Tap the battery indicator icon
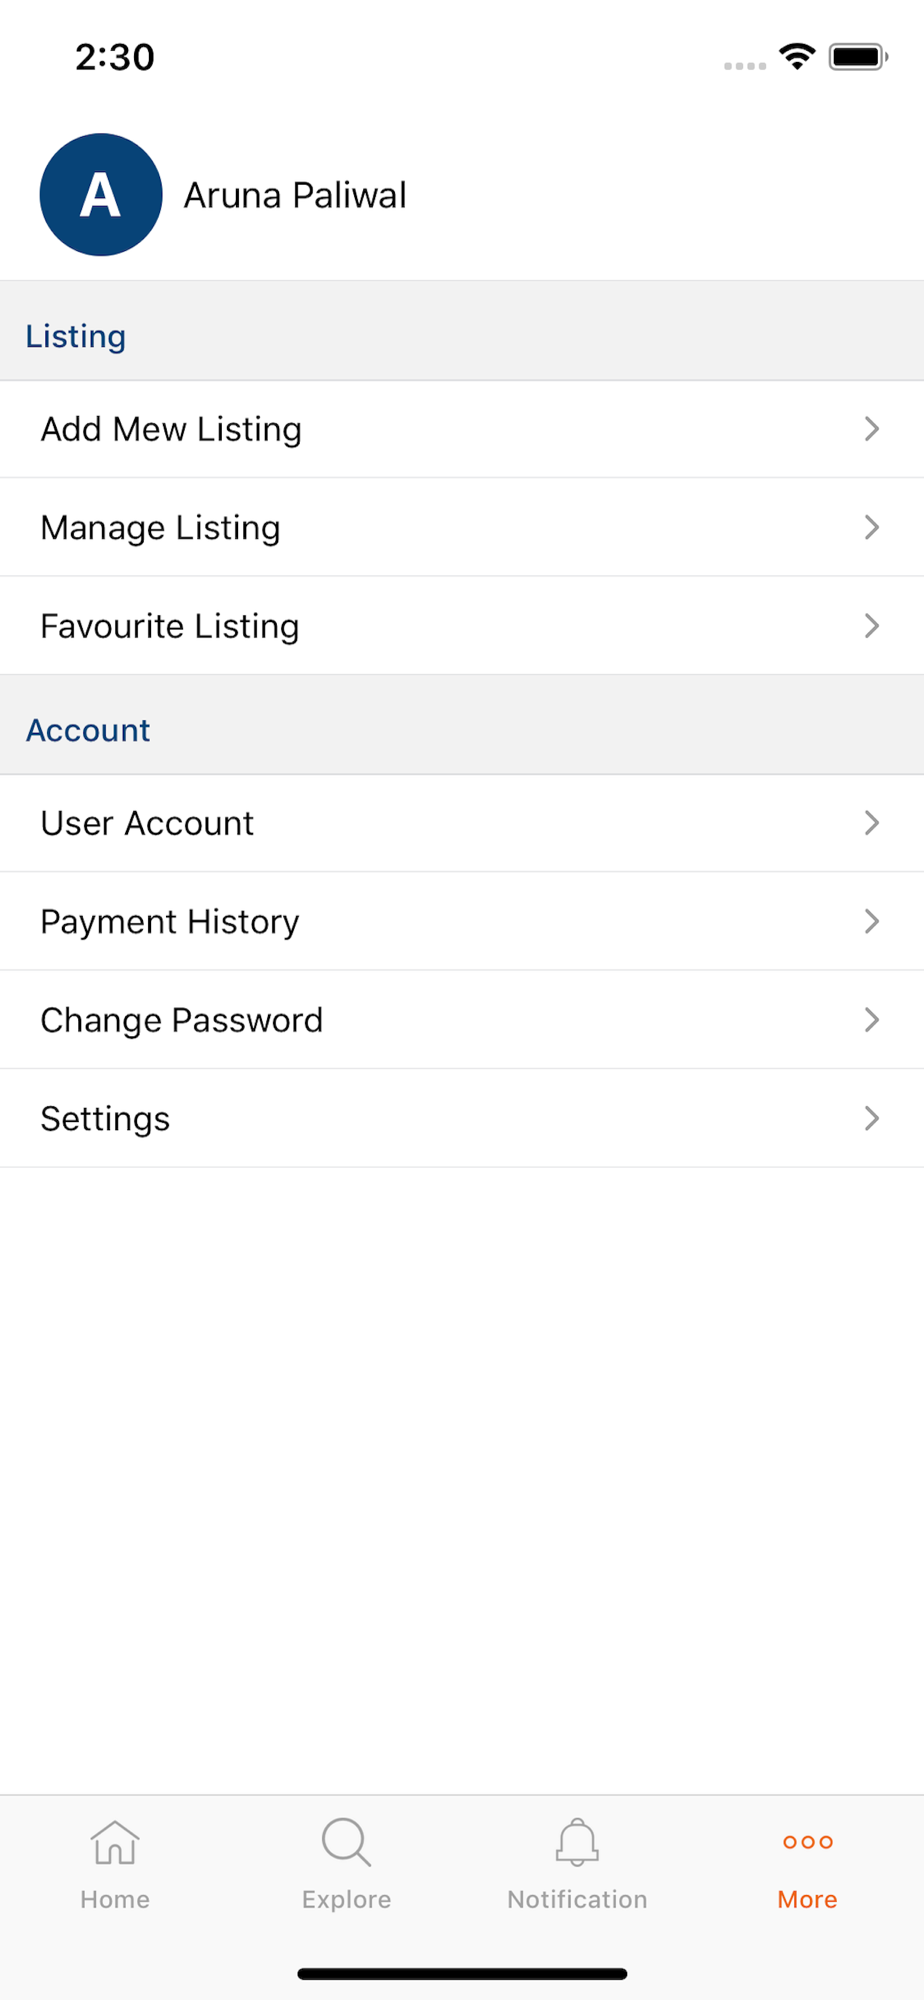The height and width of the screenshot is (2000, 924). (x=858, y=57)
